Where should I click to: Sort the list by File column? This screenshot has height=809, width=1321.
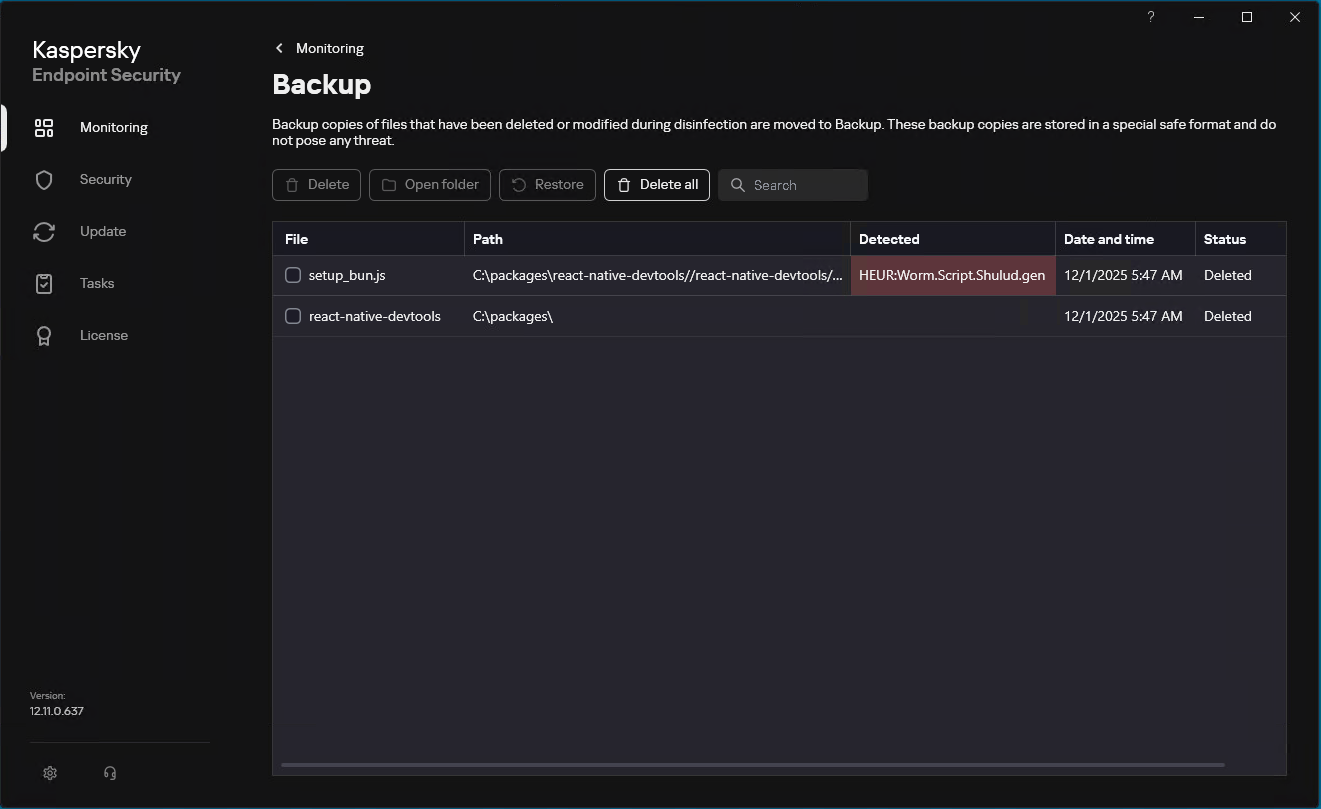[296, 239]
